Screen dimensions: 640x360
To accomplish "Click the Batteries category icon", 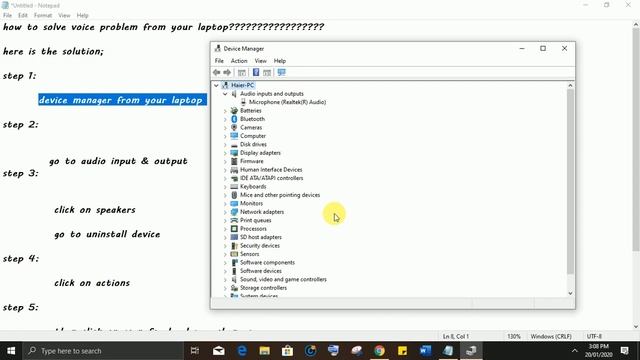I will [x=234, y=111].
